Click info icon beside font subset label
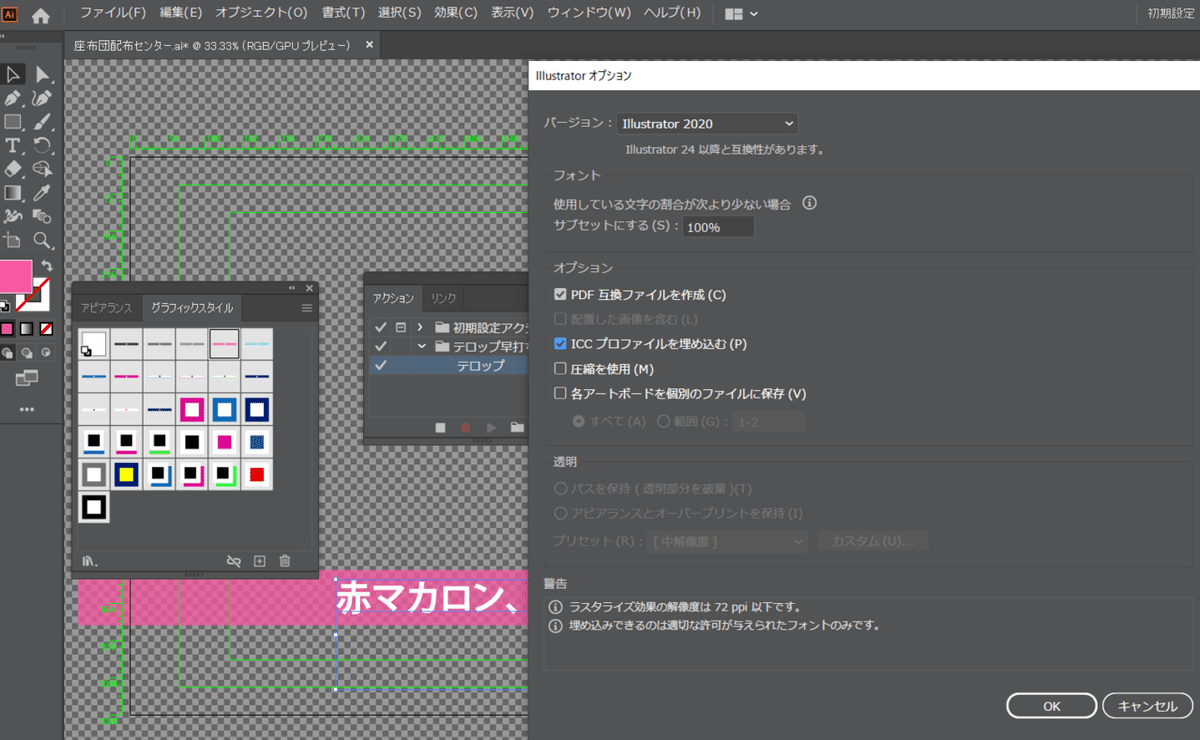 pyautogui.click(x=810, y=203)
